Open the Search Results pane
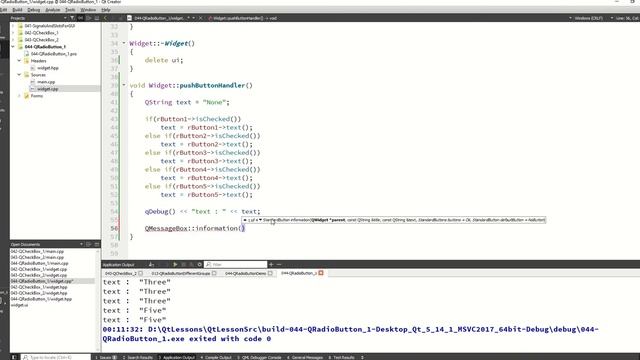The width and height of the screenshot is (640, 360). point(138,357)
